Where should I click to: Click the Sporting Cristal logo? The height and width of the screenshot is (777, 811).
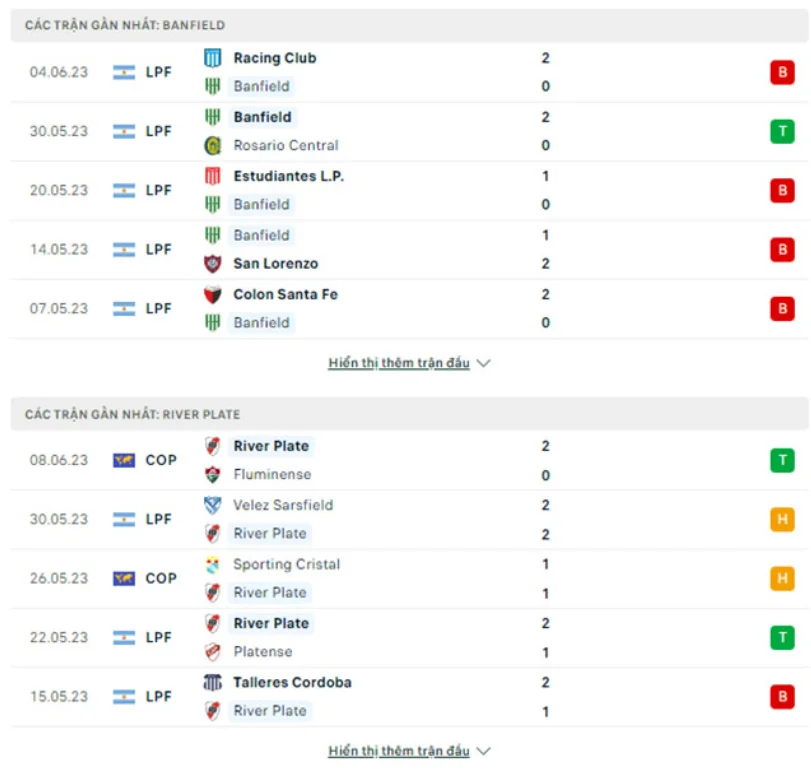(213, 565)
